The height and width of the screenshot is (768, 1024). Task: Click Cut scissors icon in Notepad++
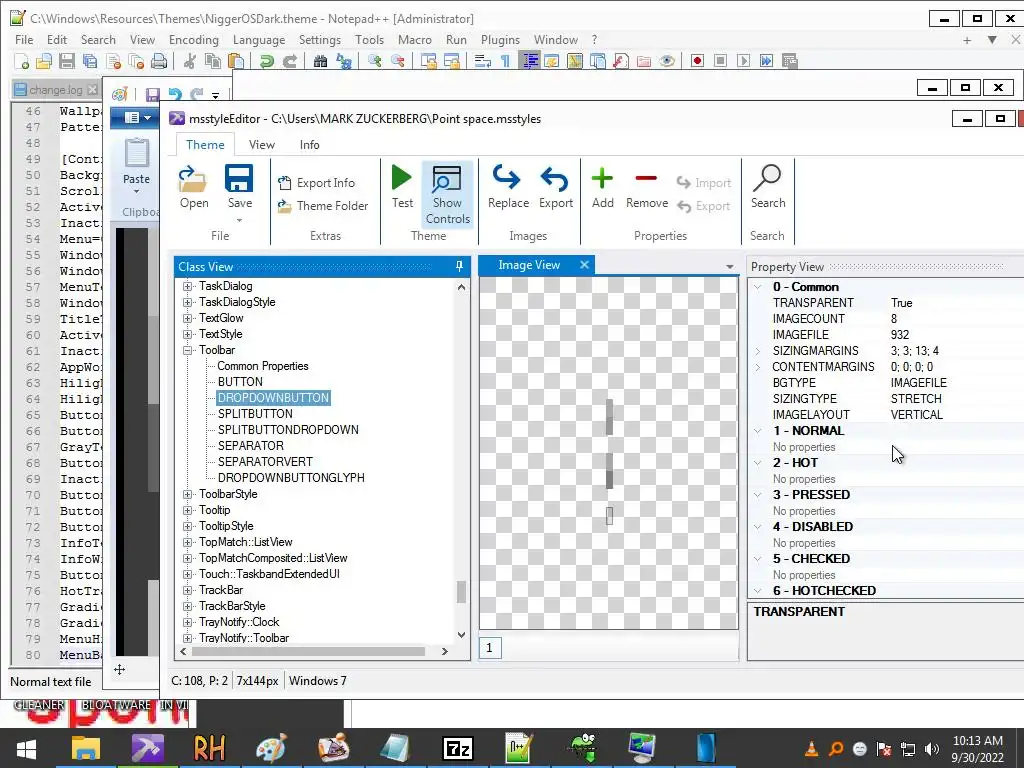(189, 61)
